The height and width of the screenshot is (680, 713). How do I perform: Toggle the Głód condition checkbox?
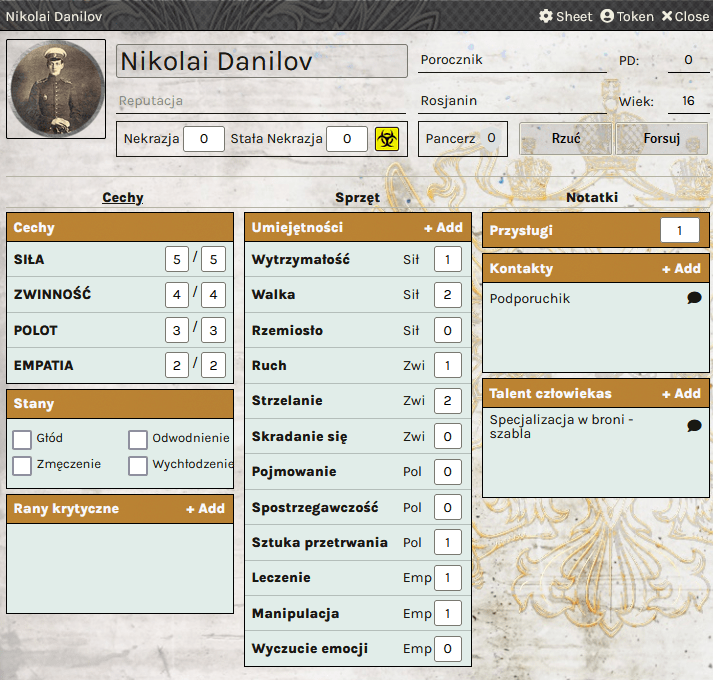[22, 439]
